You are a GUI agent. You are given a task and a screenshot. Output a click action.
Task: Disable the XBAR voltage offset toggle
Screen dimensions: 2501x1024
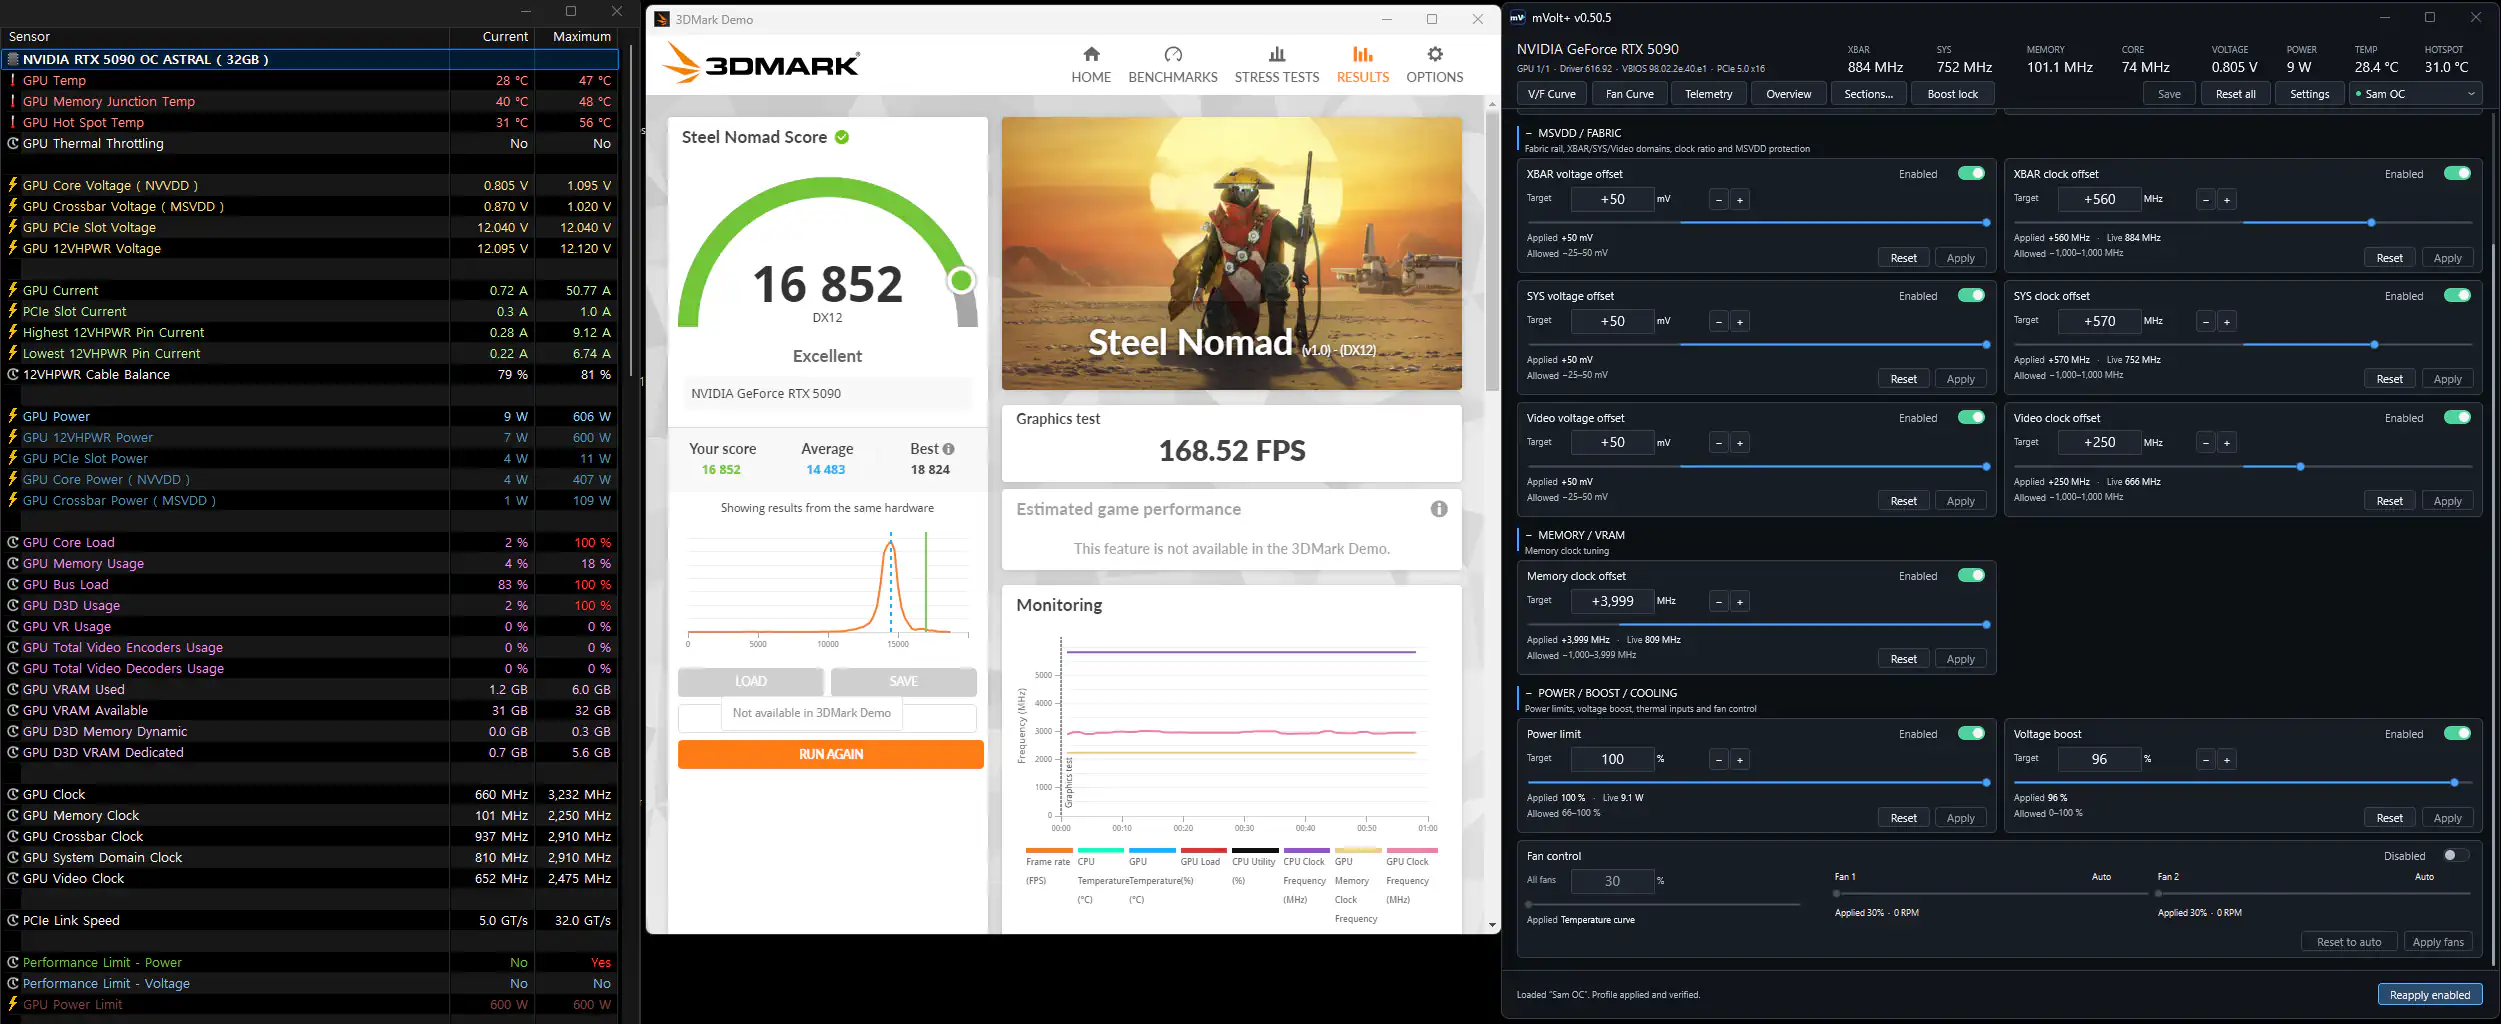pos(1971,173)
